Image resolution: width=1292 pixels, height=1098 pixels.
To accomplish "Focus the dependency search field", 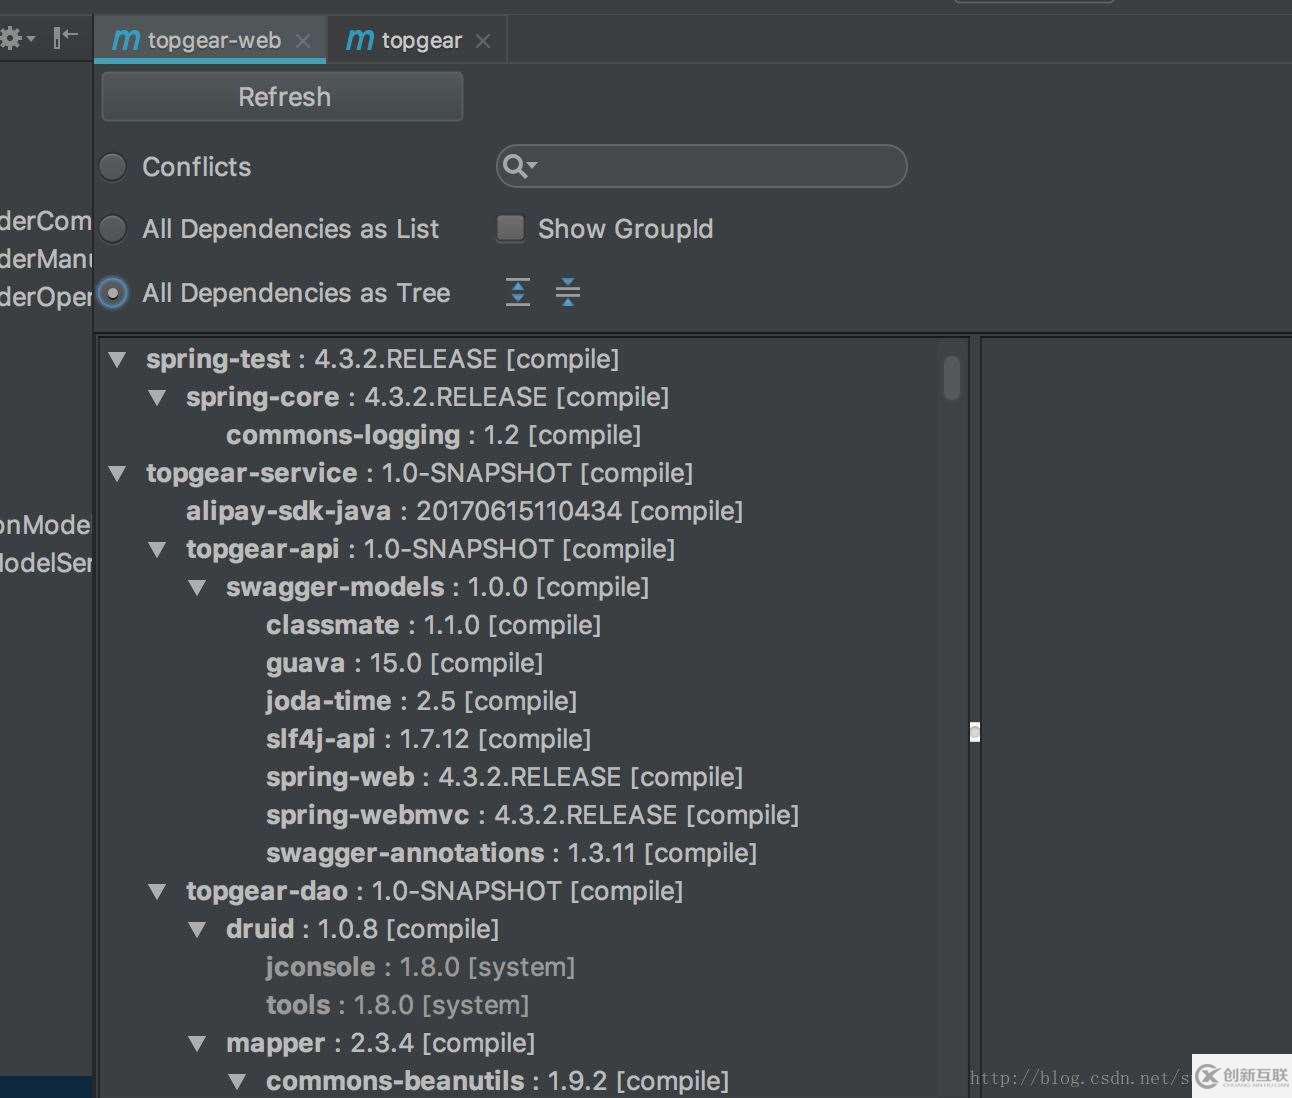I will coord(701,166).
